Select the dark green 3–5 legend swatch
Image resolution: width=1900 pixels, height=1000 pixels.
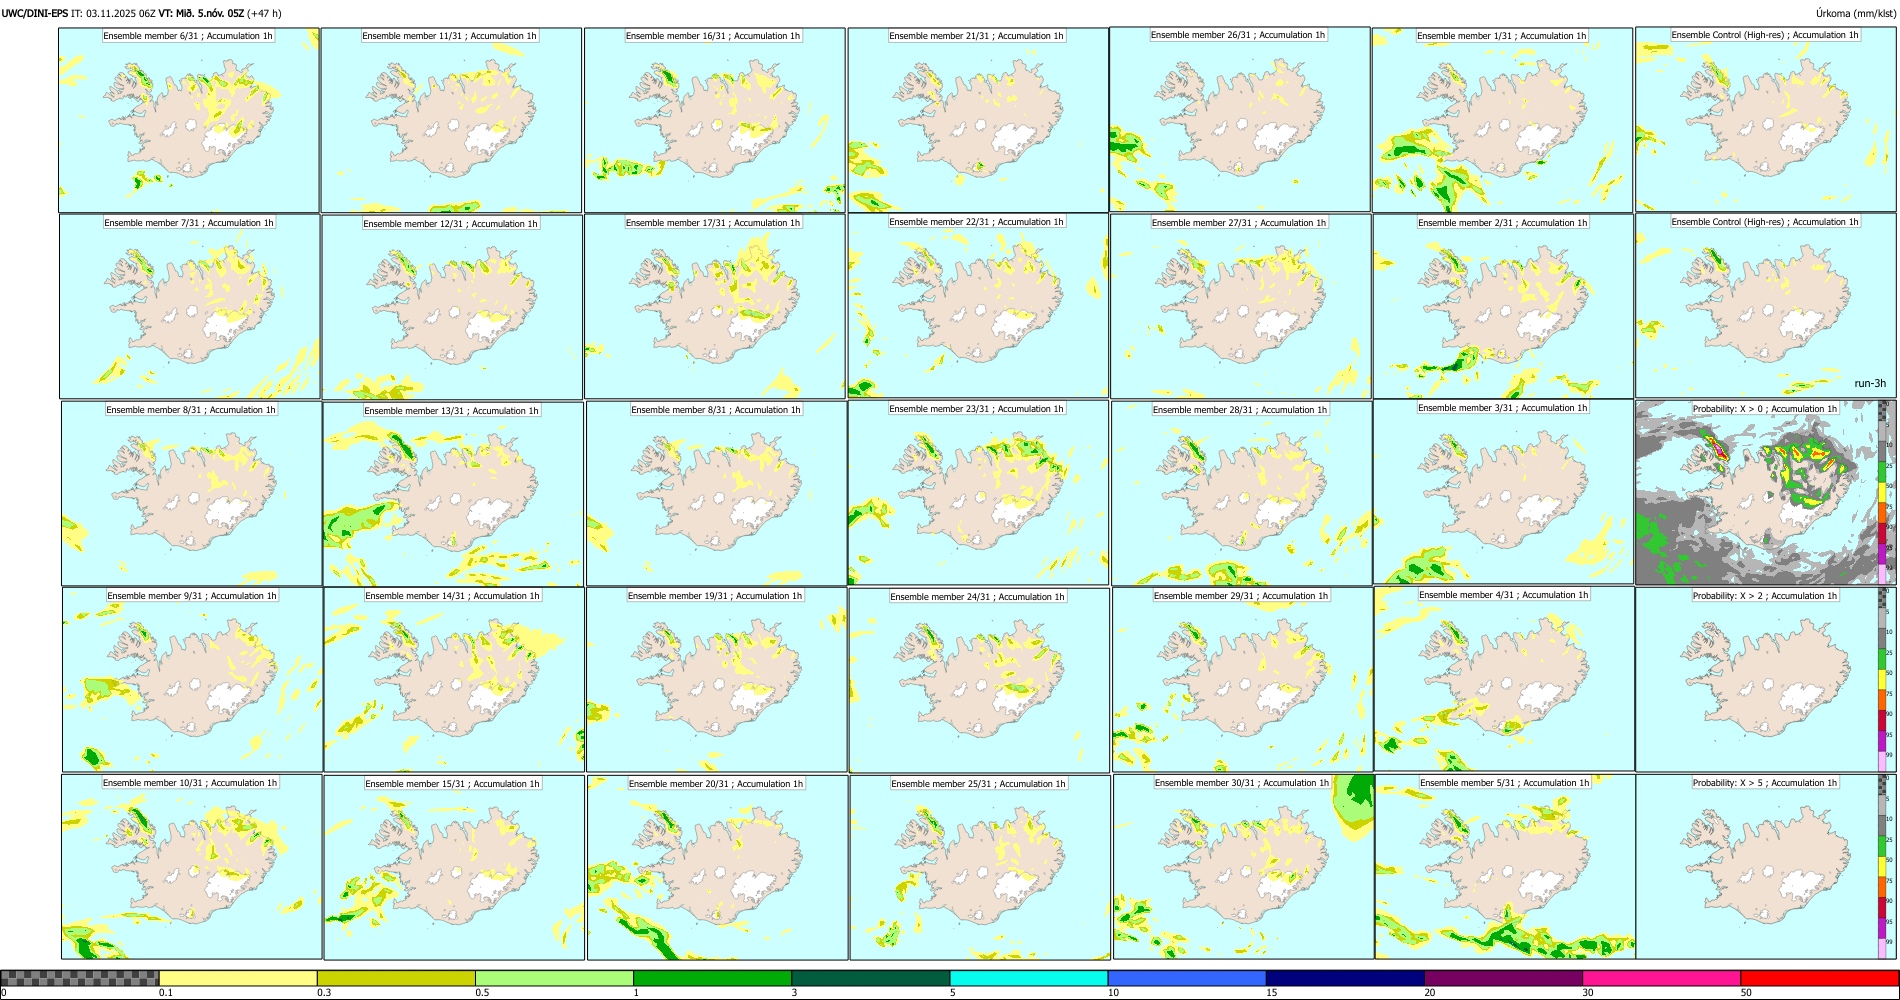pyautogui.click(x=870, y=978)
